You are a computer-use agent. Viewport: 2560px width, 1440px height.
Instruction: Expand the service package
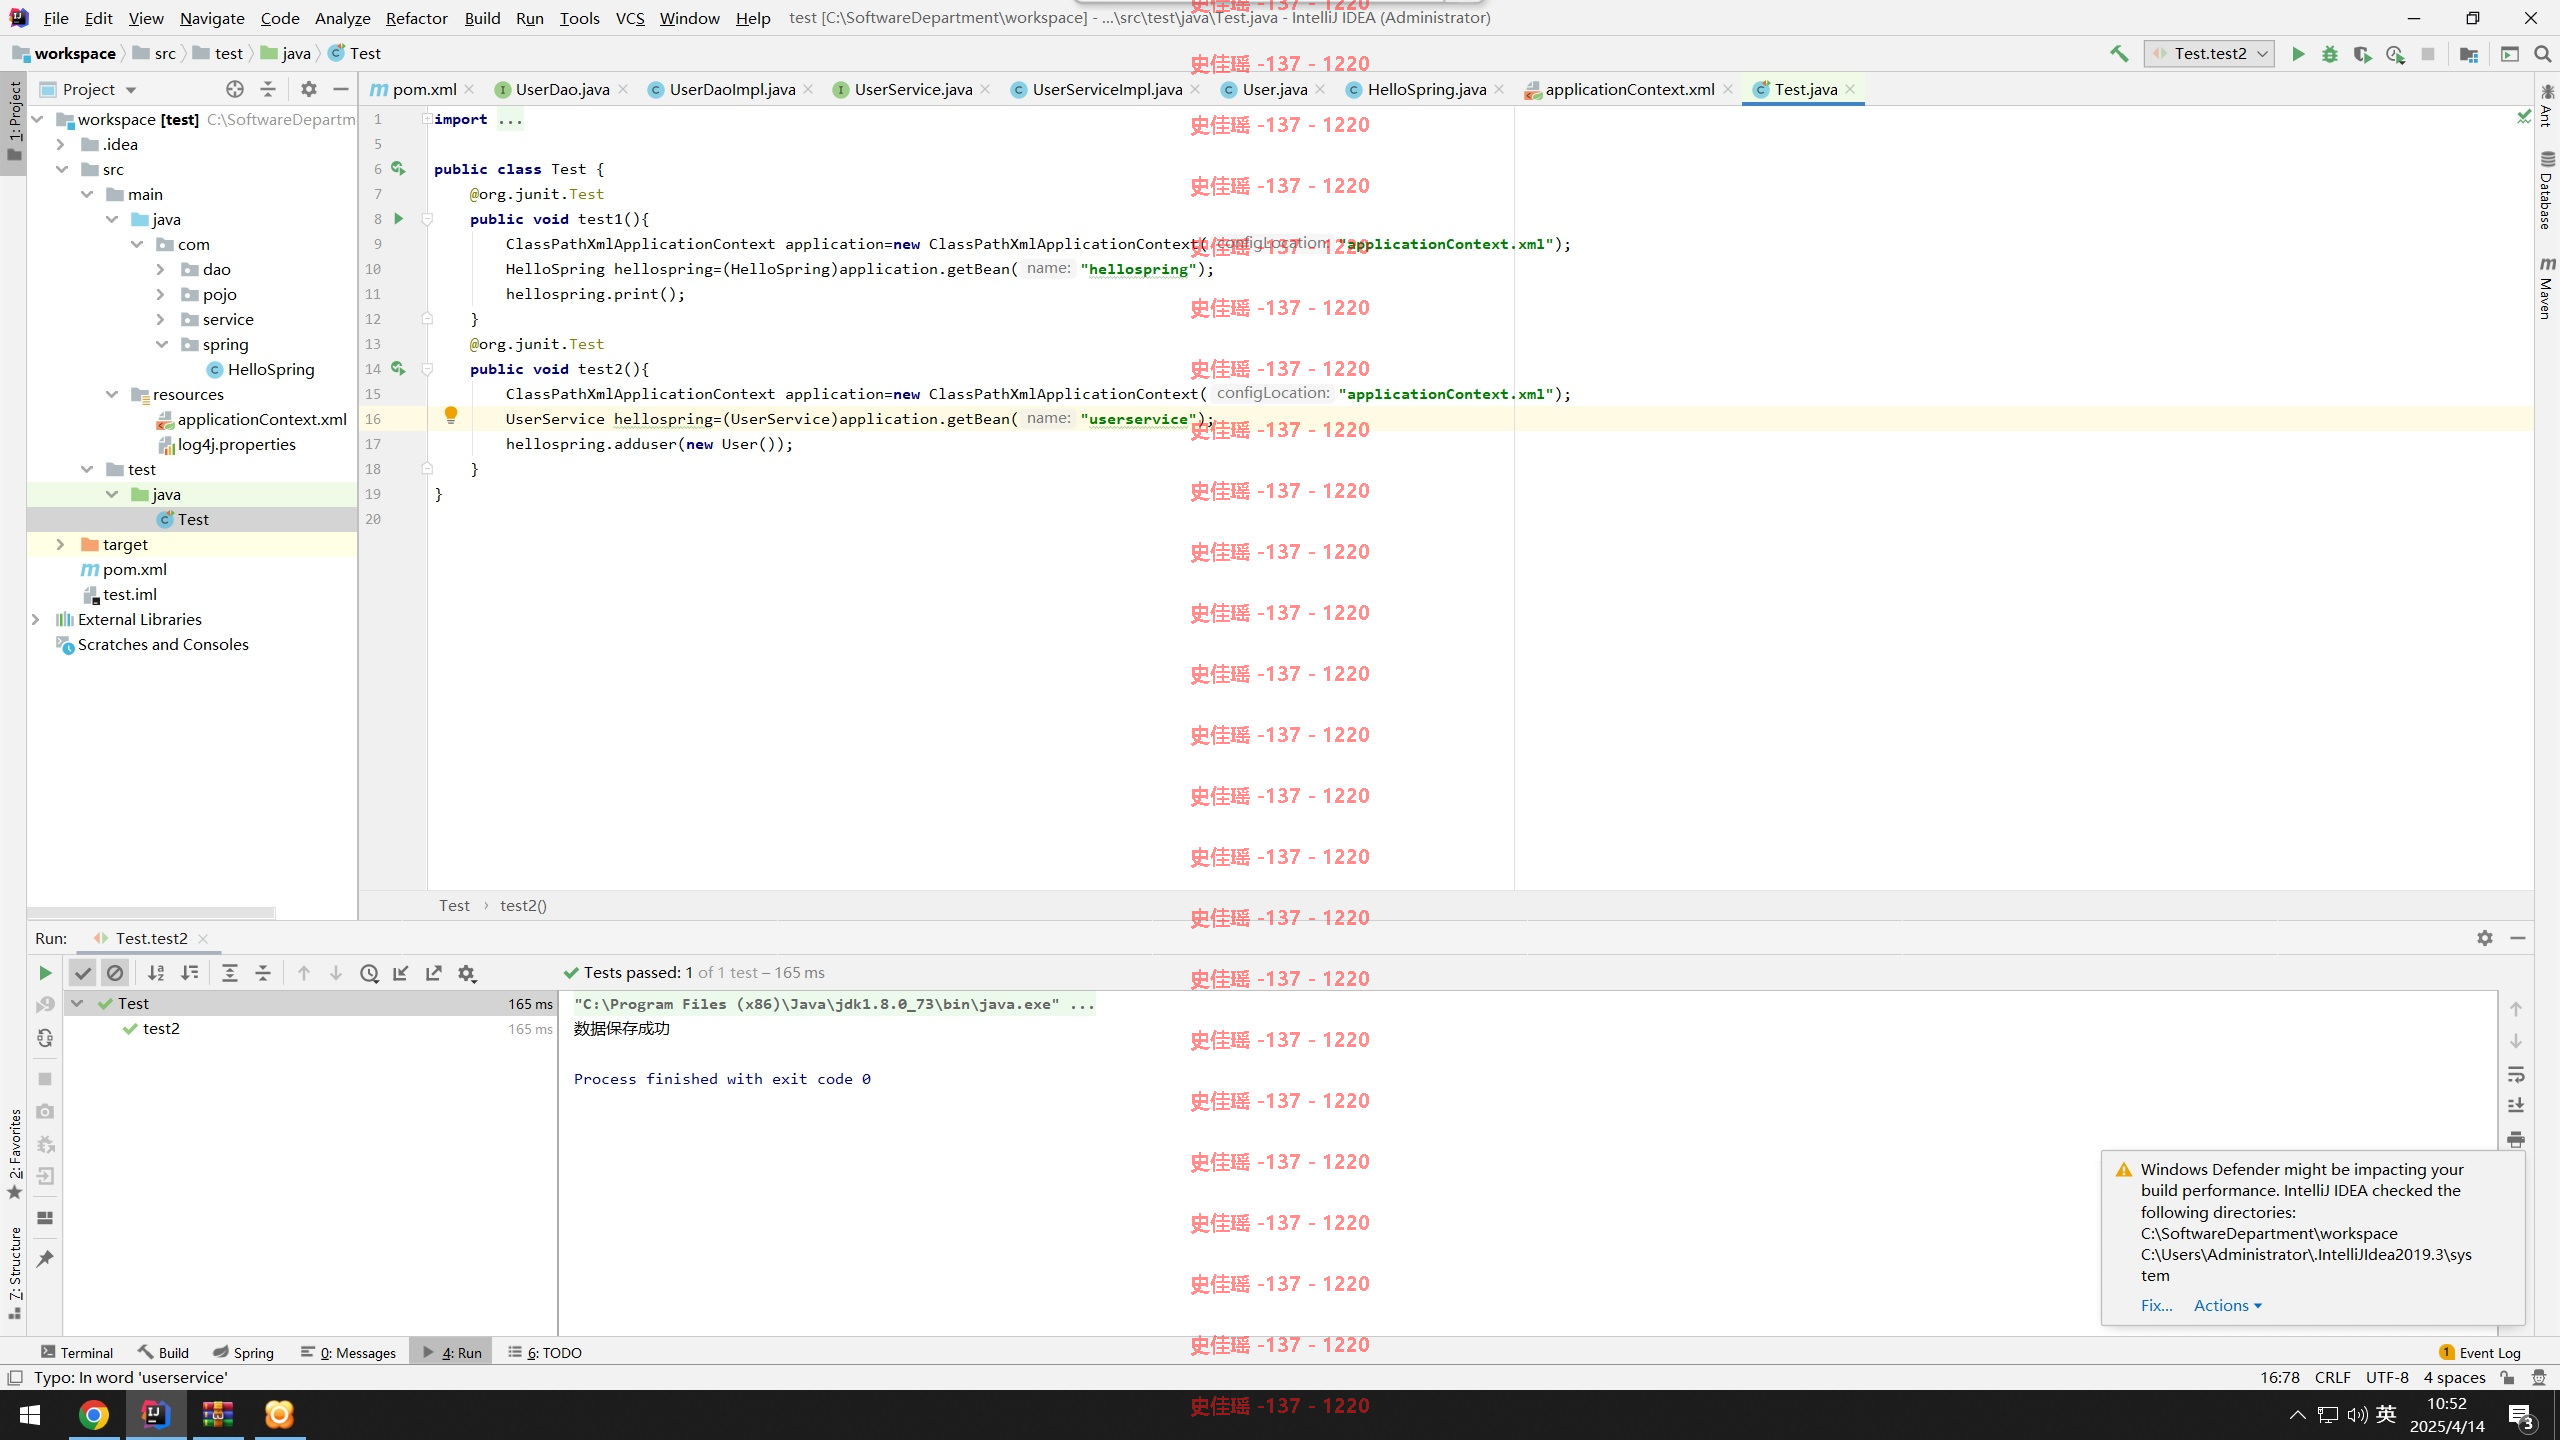pyautogui.click(x=160, y=319)
